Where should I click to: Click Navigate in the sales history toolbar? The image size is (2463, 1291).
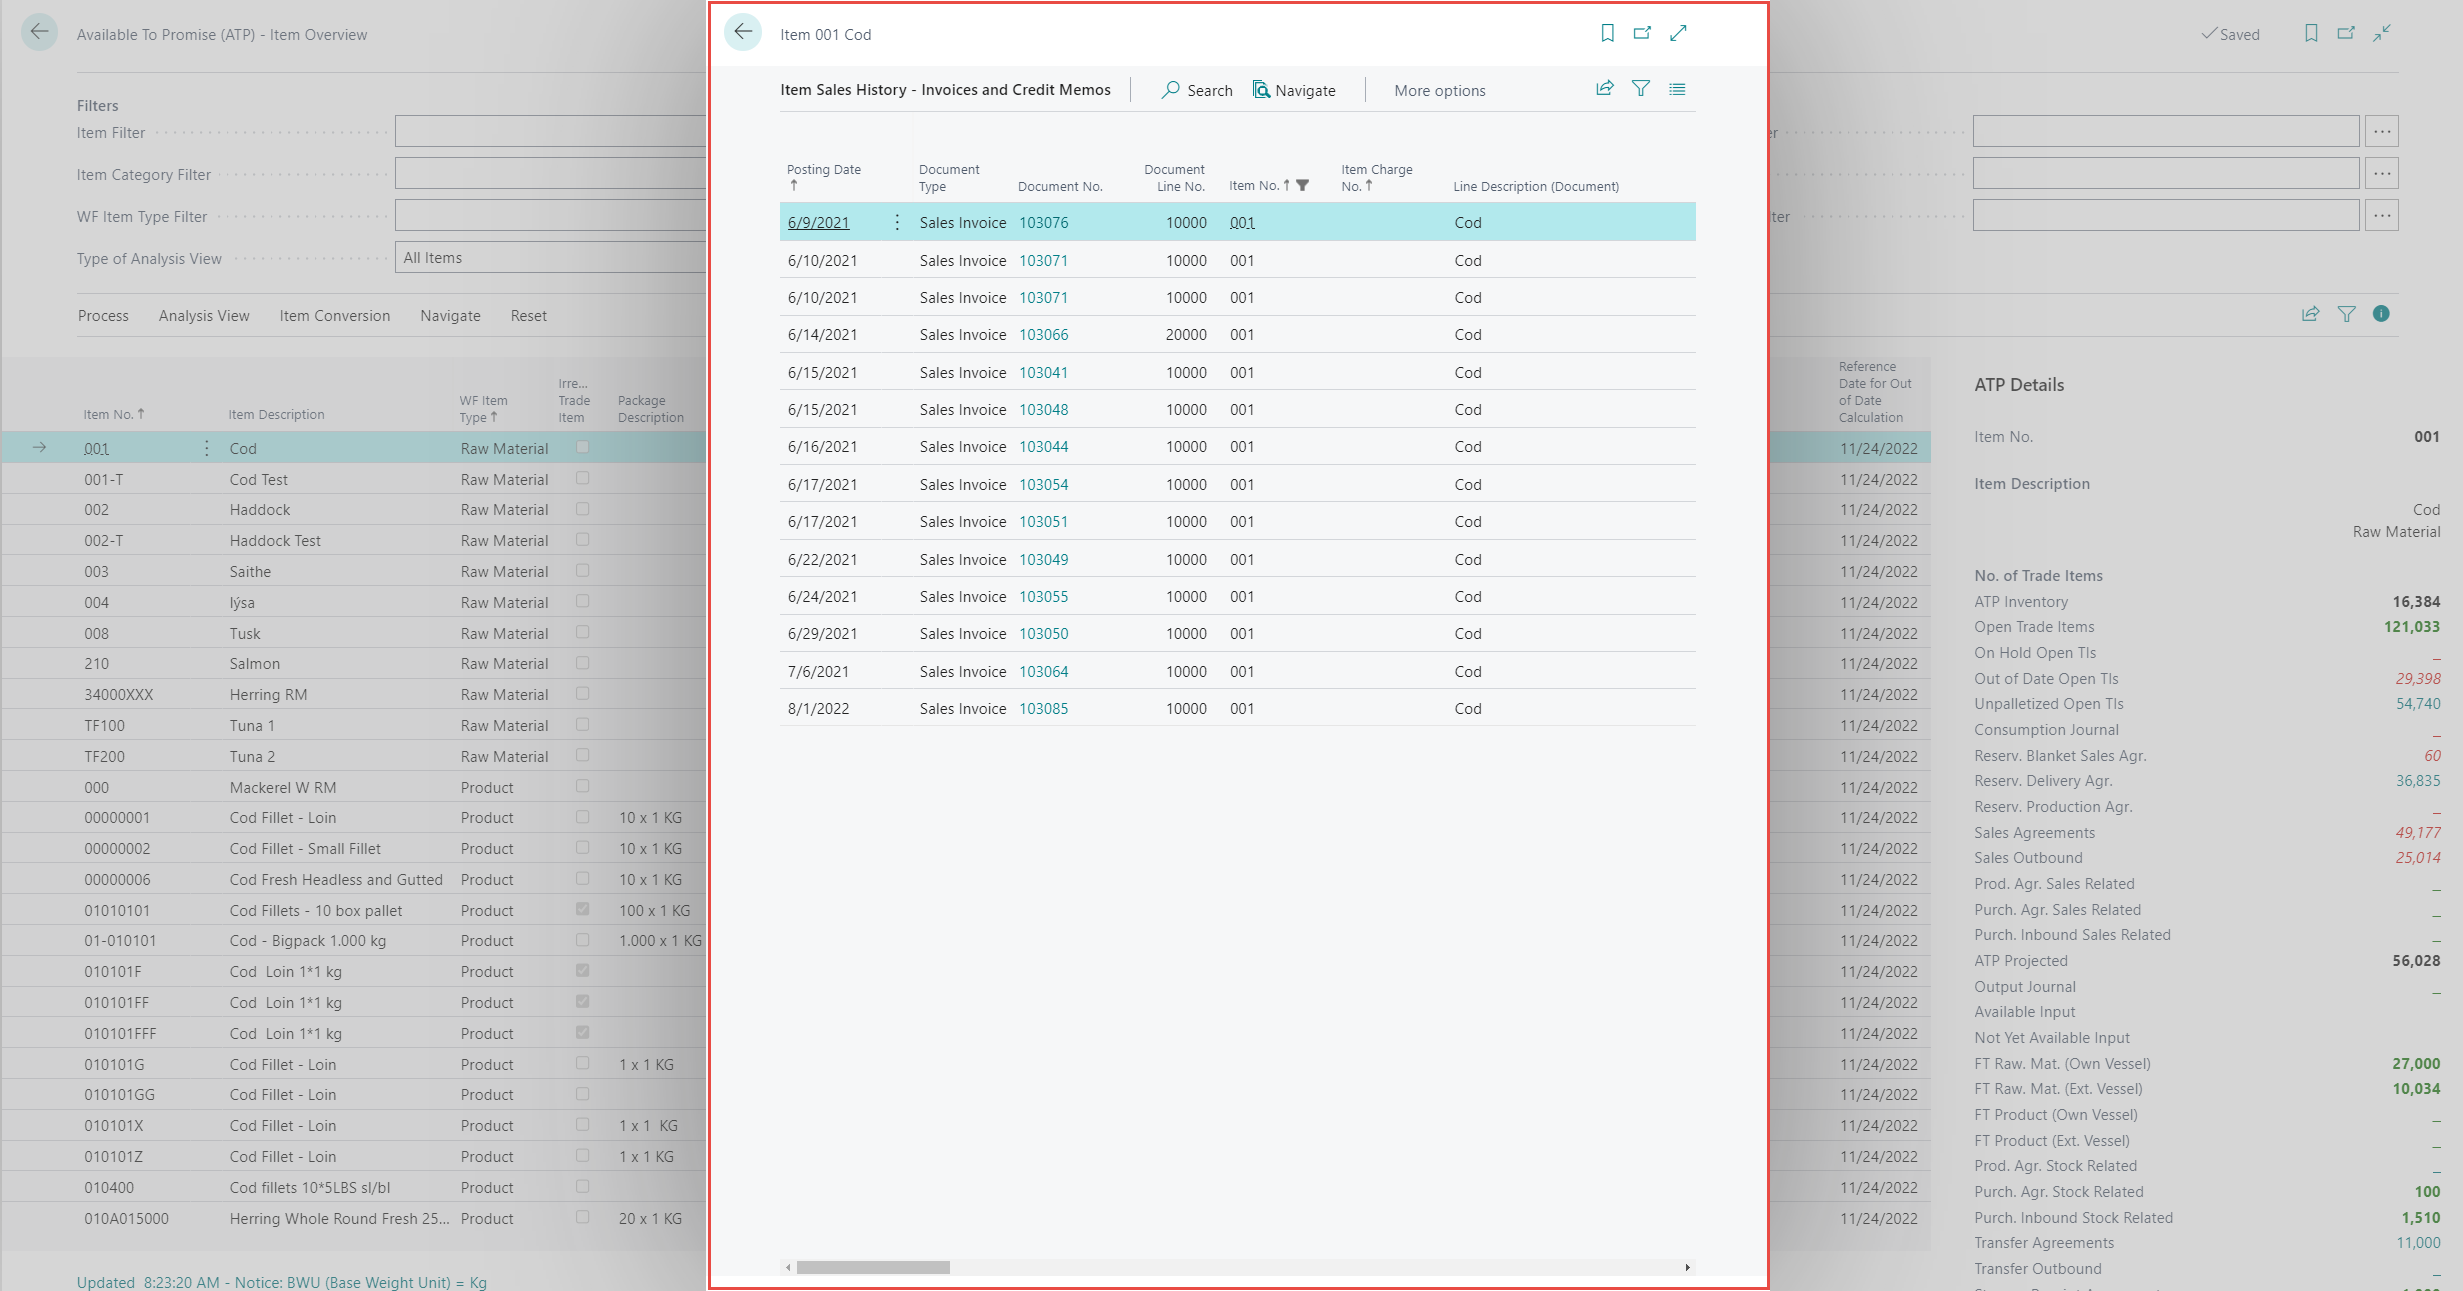click(x=1294, y=90)
